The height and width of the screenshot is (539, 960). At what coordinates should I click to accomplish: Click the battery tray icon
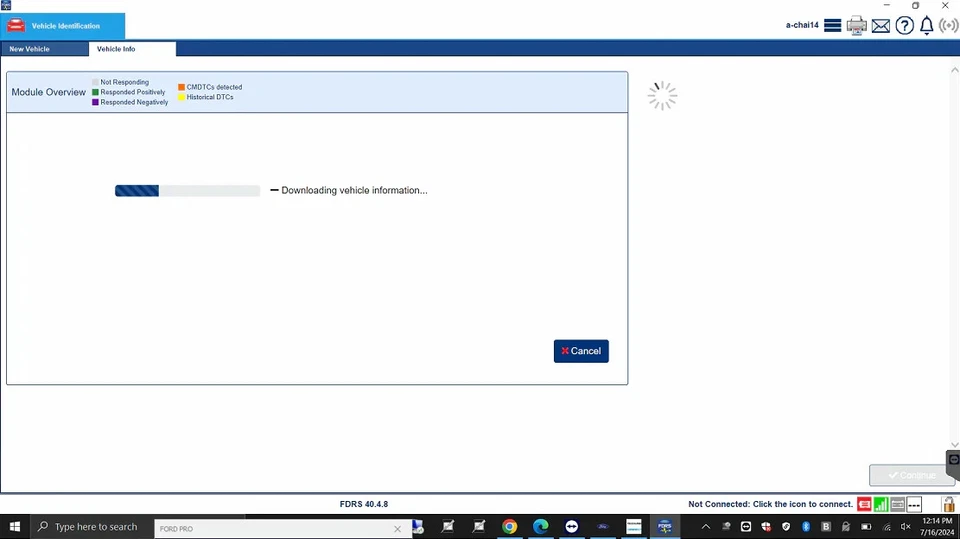pos(866,527)
